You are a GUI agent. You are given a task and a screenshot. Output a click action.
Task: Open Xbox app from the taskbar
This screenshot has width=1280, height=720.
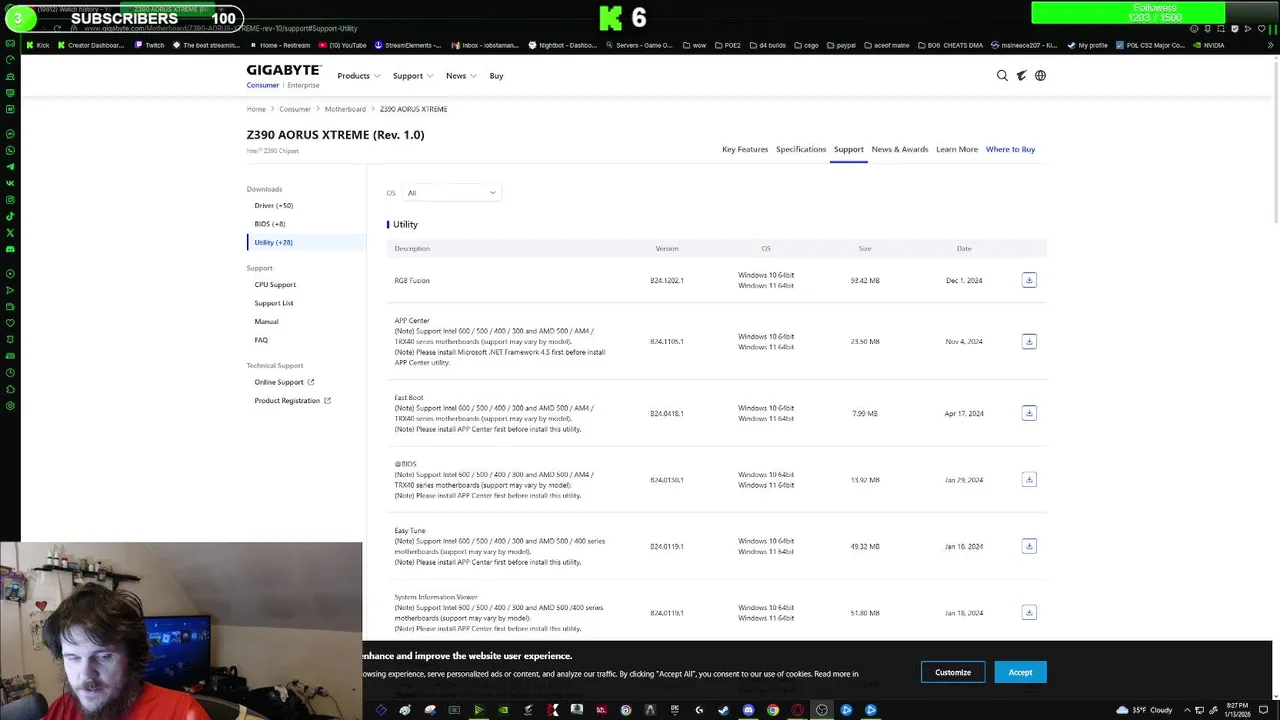point(454,710)
